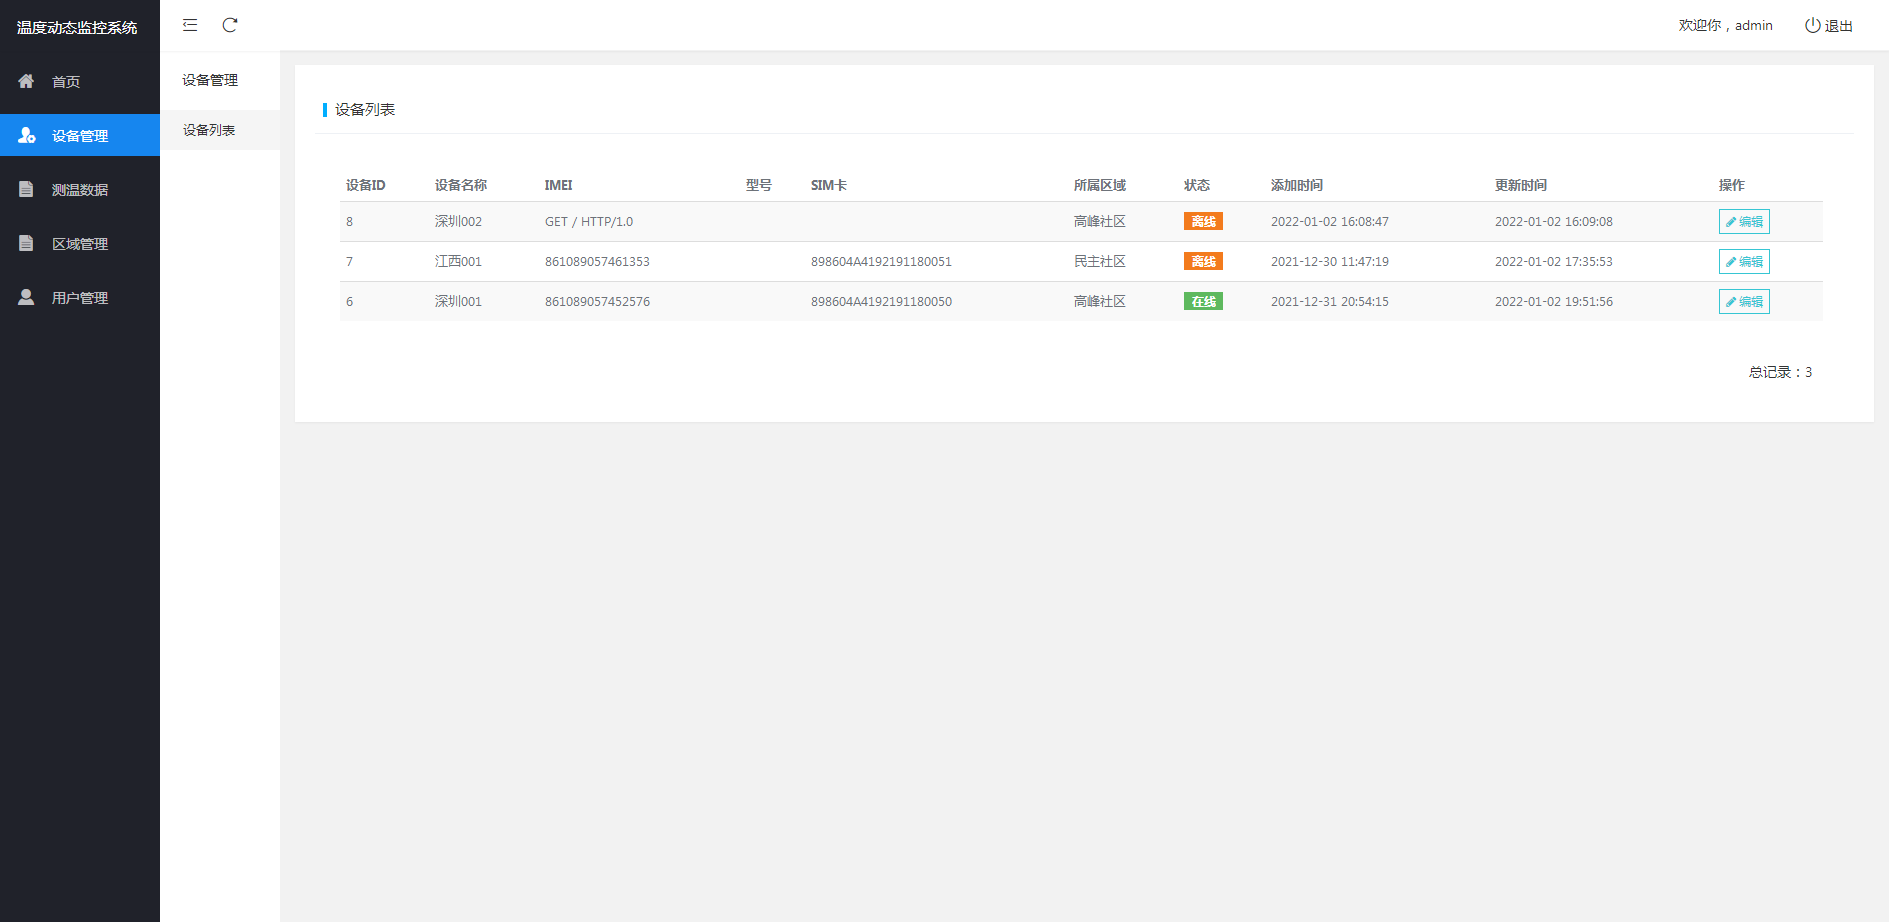Screen dimensions: 1889x922
Task: Click the 温度动态监控系统 title logo
Action: click(77, 27)
